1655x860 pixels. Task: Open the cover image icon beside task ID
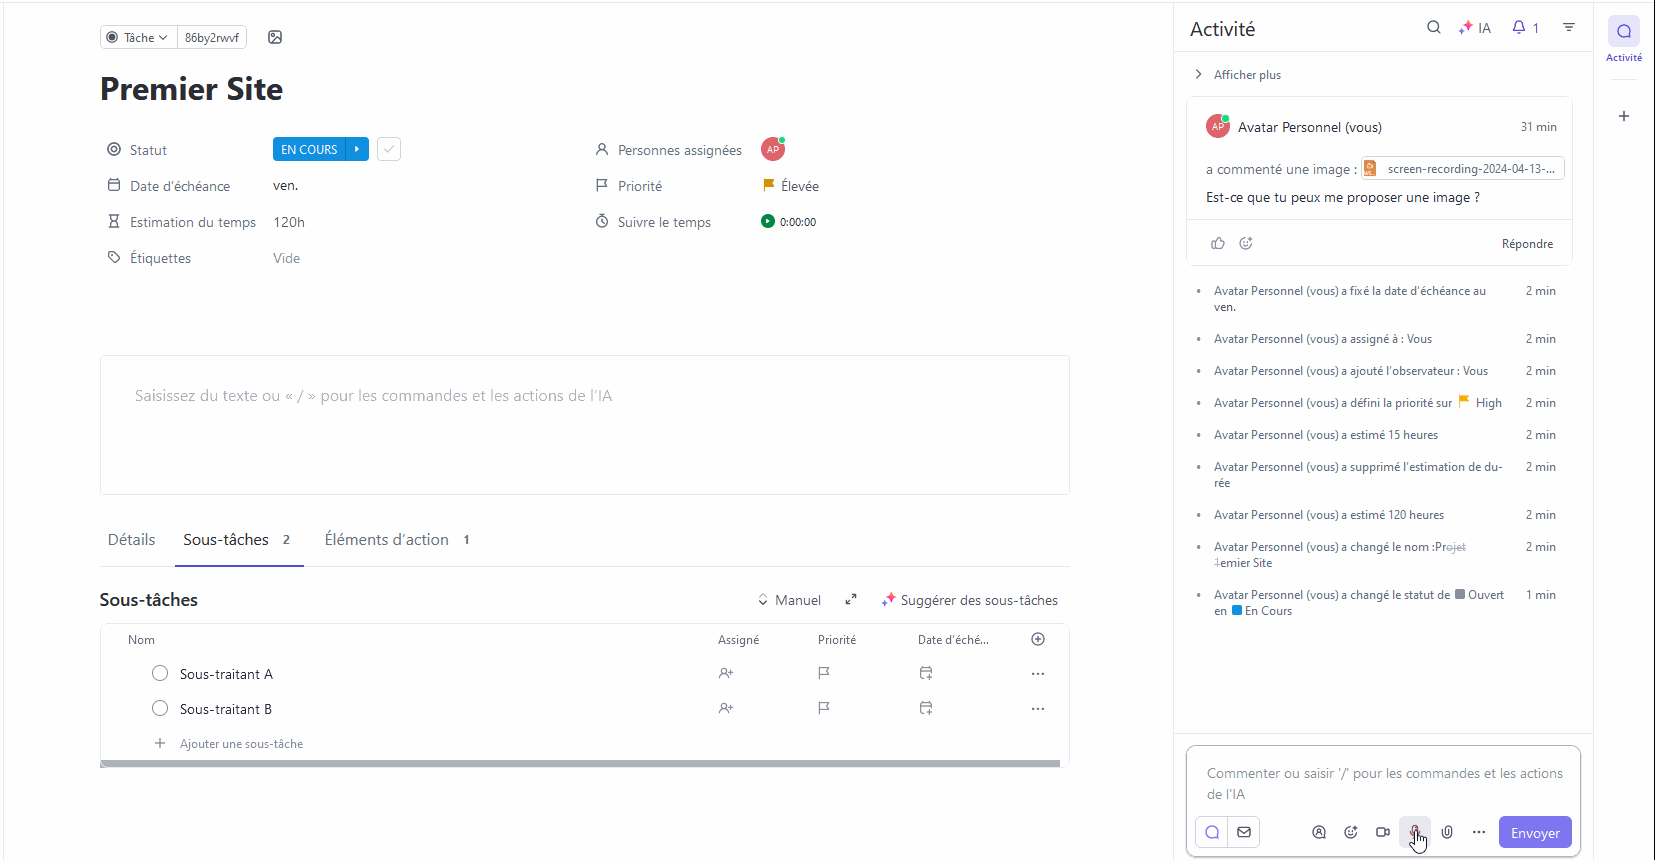click(x=275, y=37)
